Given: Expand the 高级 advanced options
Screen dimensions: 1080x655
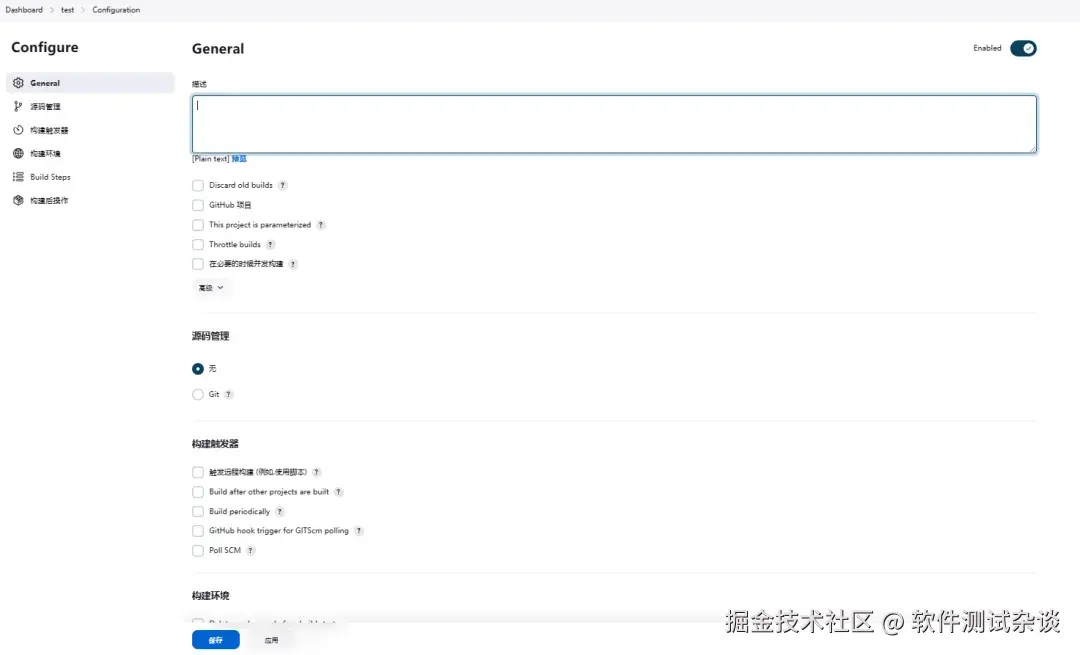Looking at the screenshot, I should click(211, 287).
